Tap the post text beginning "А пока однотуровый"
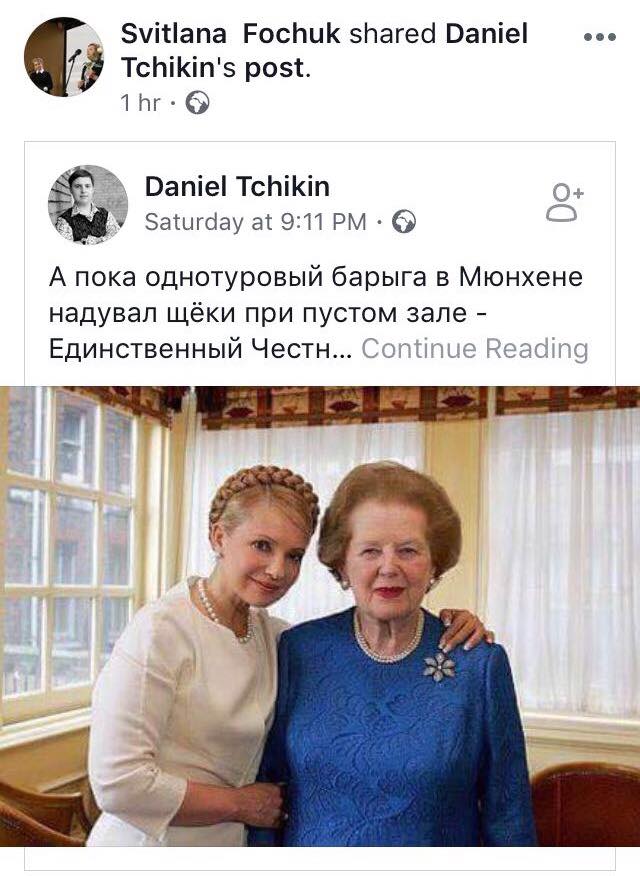640x876 pixels. [x=318, y=313]
